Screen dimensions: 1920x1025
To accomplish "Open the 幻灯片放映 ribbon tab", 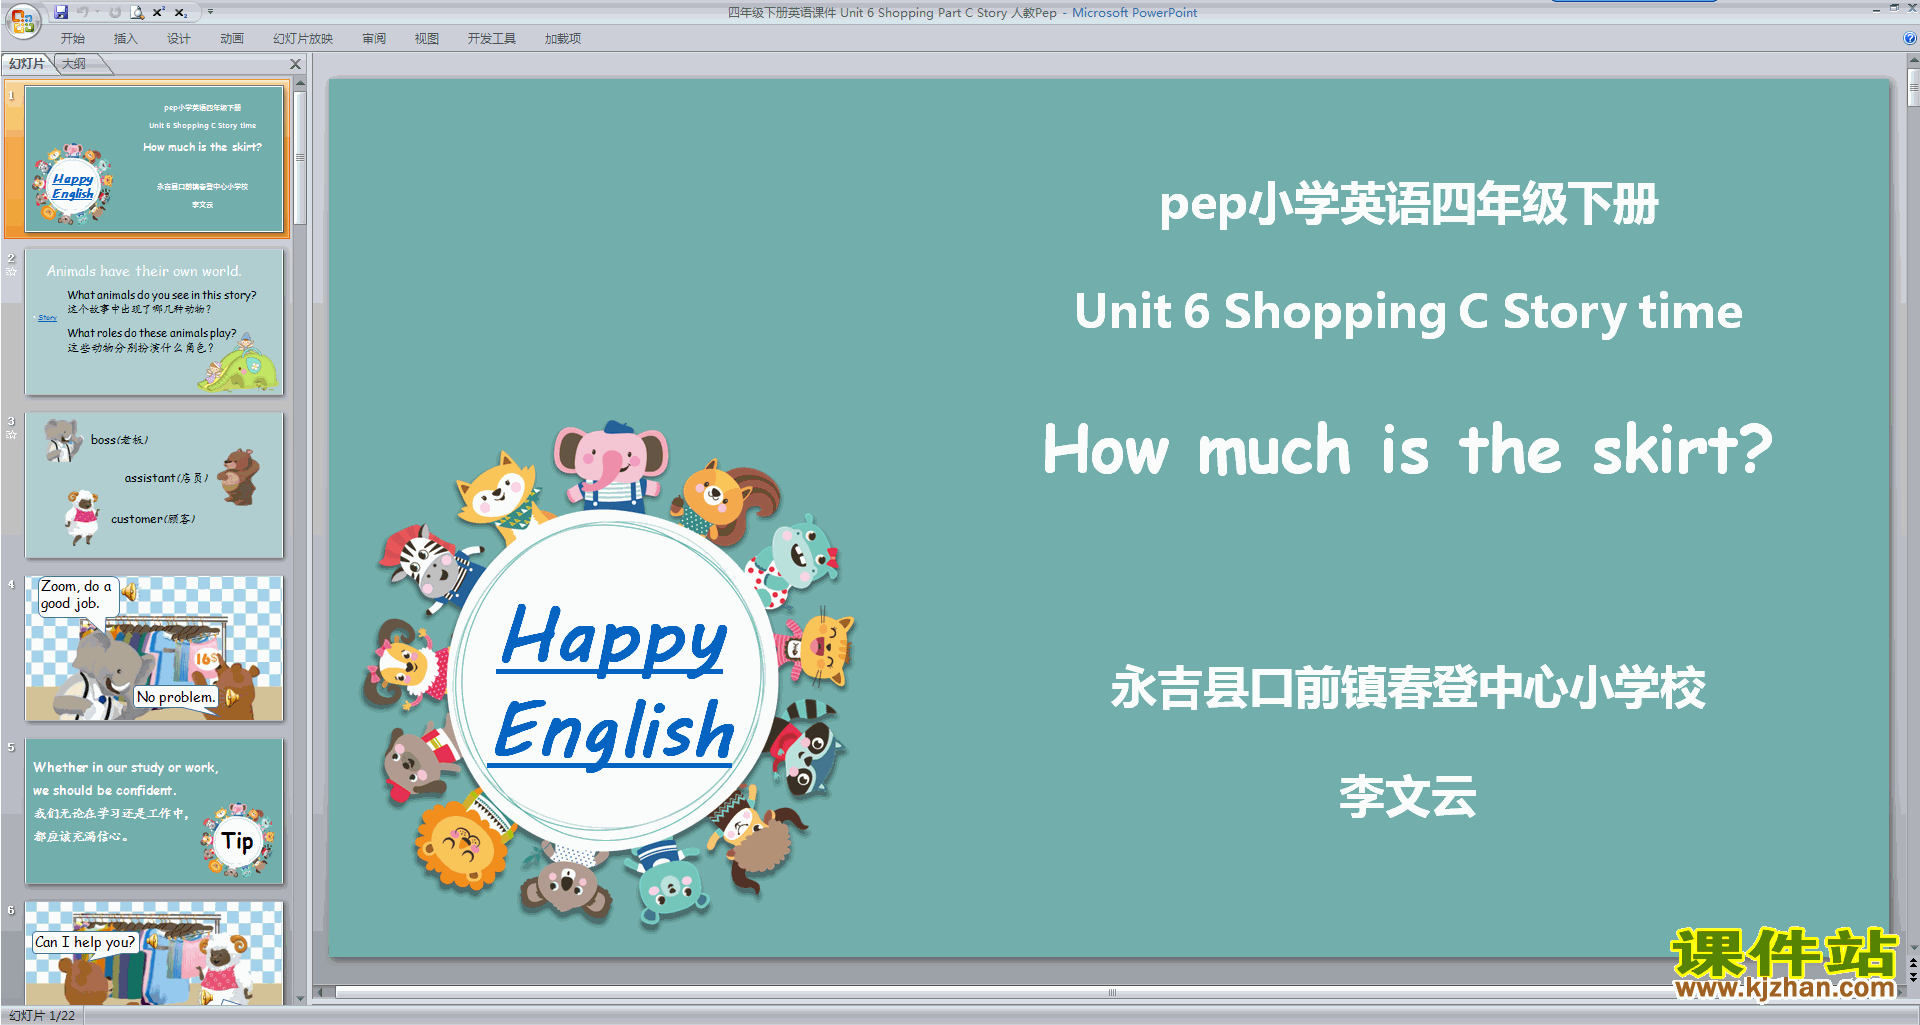I will pos(302,38).
